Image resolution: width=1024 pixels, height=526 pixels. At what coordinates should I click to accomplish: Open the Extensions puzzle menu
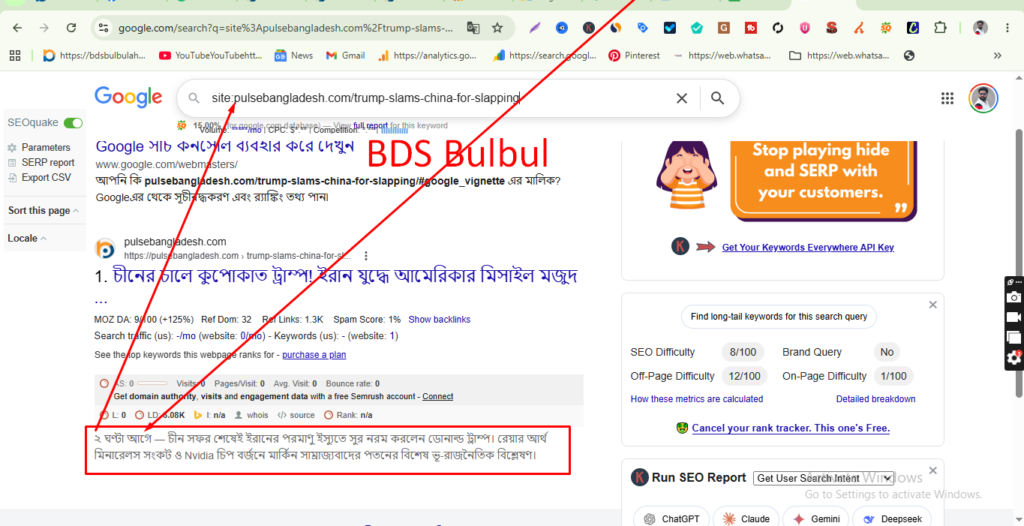click(940, 28)
